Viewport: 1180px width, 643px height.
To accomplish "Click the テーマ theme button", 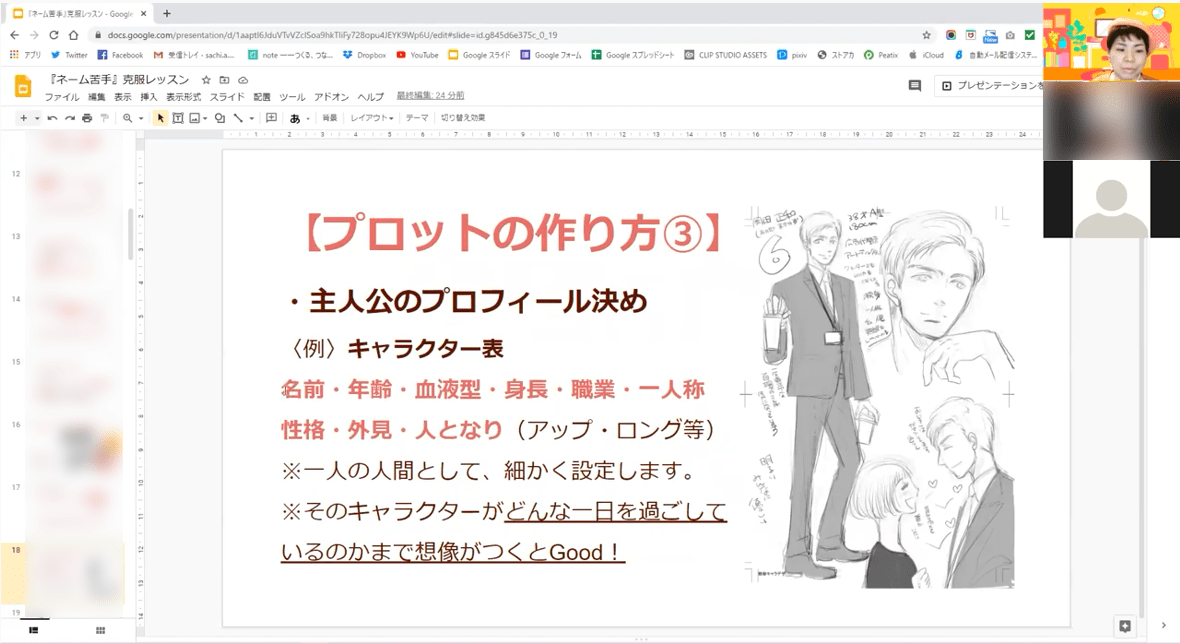I will [416, 118].
